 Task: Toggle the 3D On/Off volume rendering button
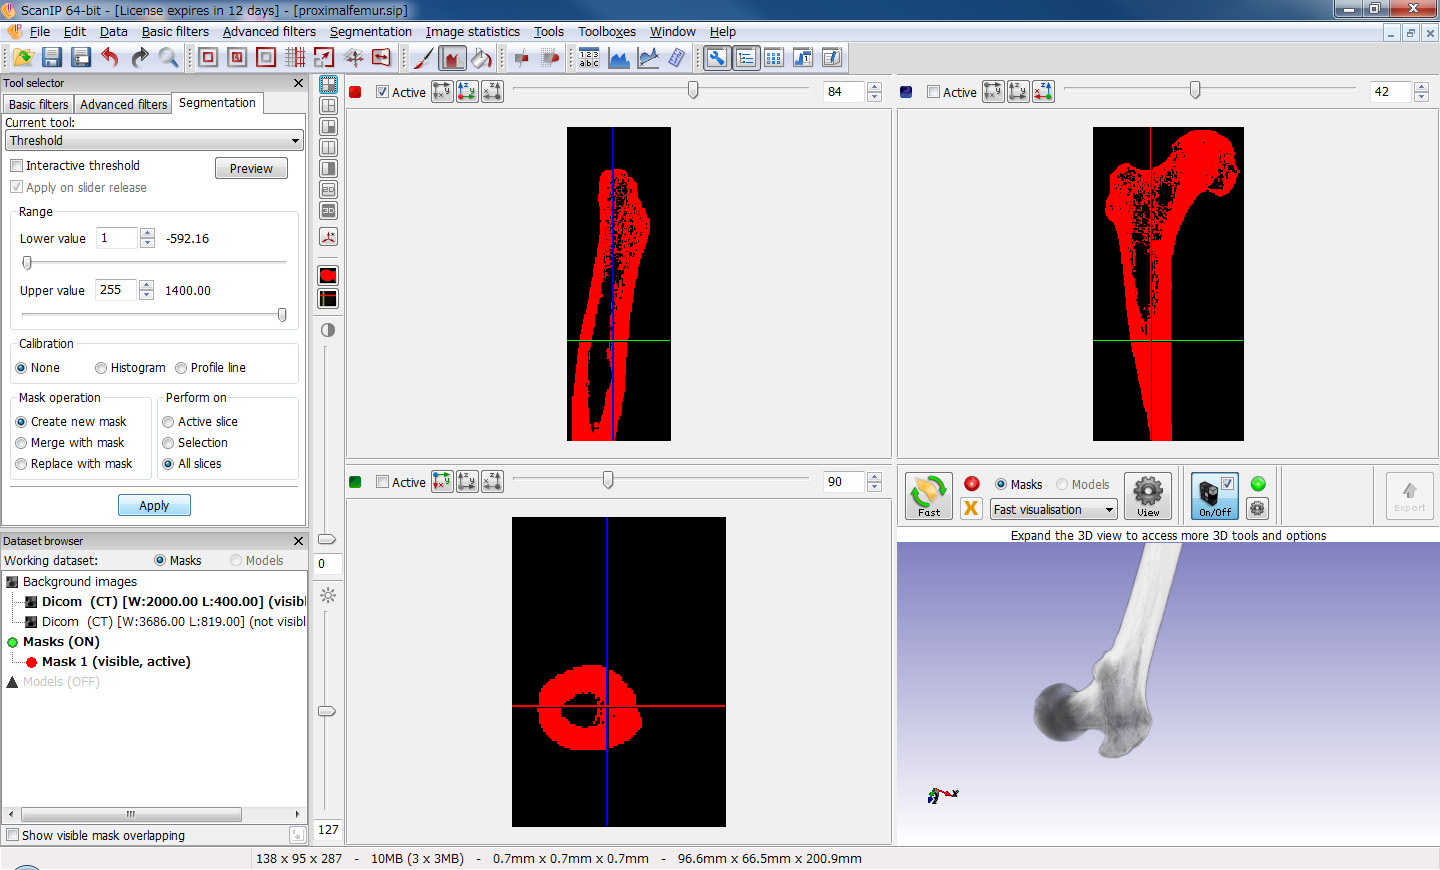(x=1215, y=496)
